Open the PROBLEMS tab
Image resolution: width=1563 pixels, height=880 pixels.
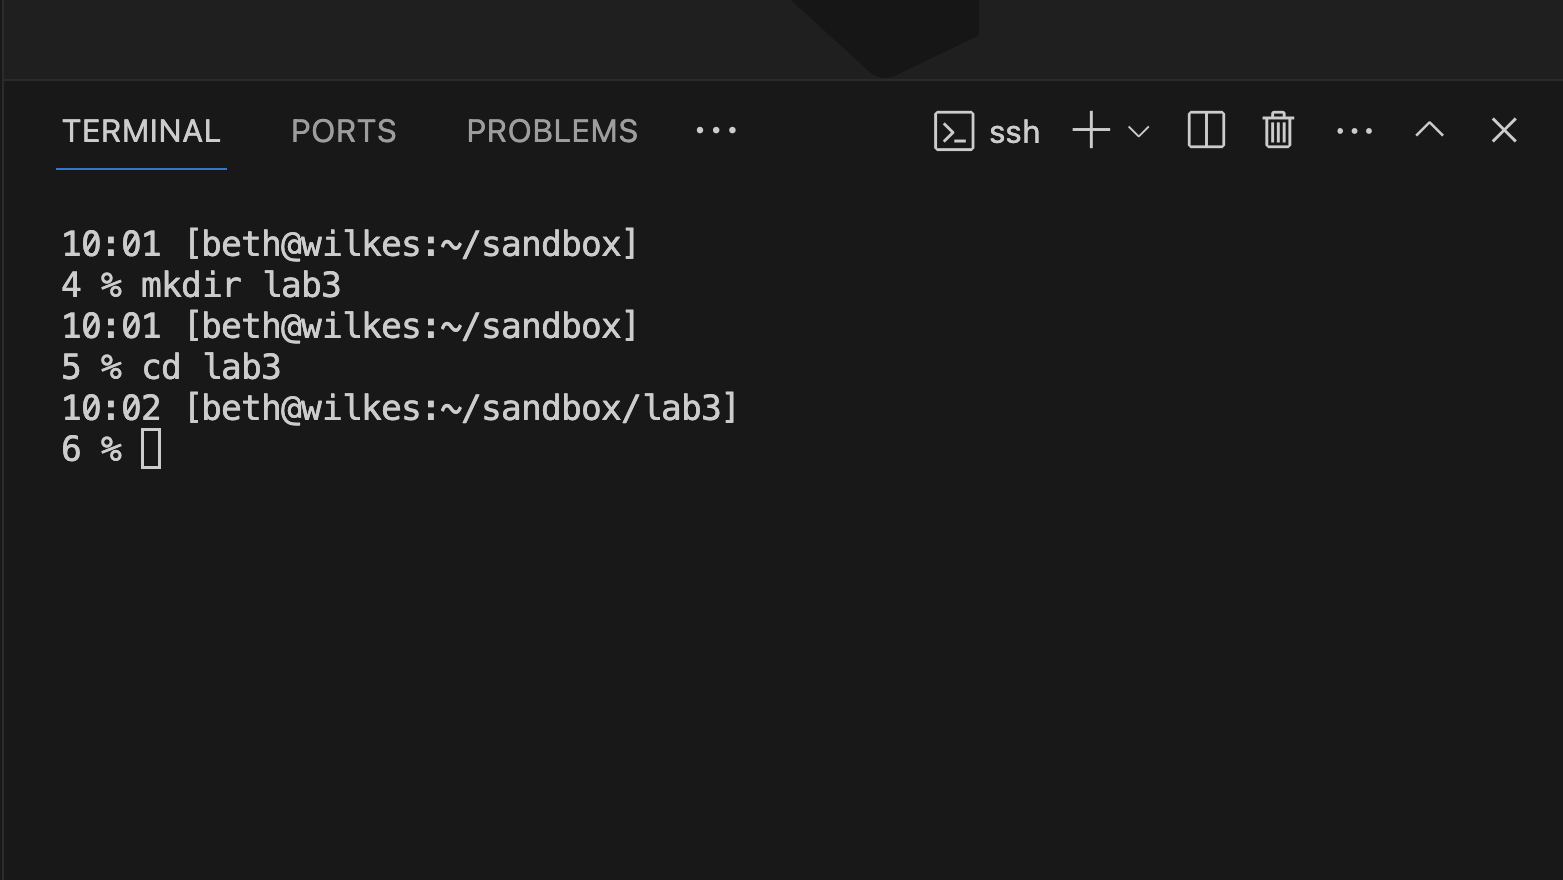click(x=551, y=131)
